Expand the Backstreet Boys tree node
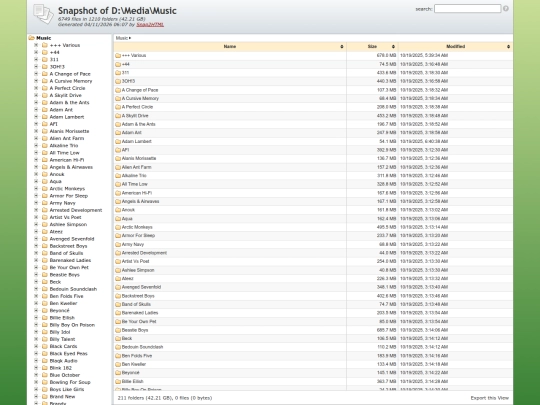Image resolution: width=540 pixels, height=405 pixels. (36, 246)
